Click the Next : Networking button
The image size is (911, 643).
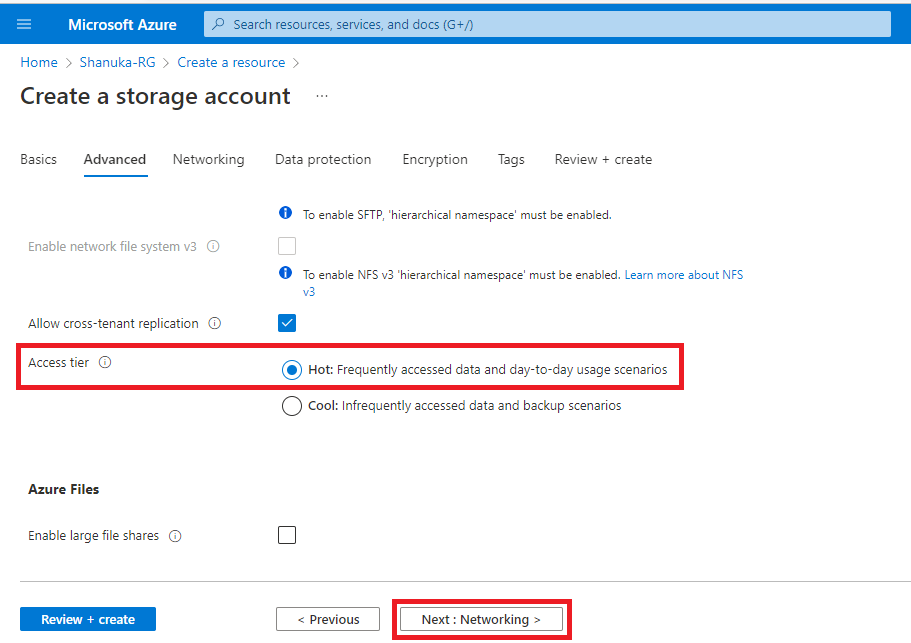coord(481,619)
